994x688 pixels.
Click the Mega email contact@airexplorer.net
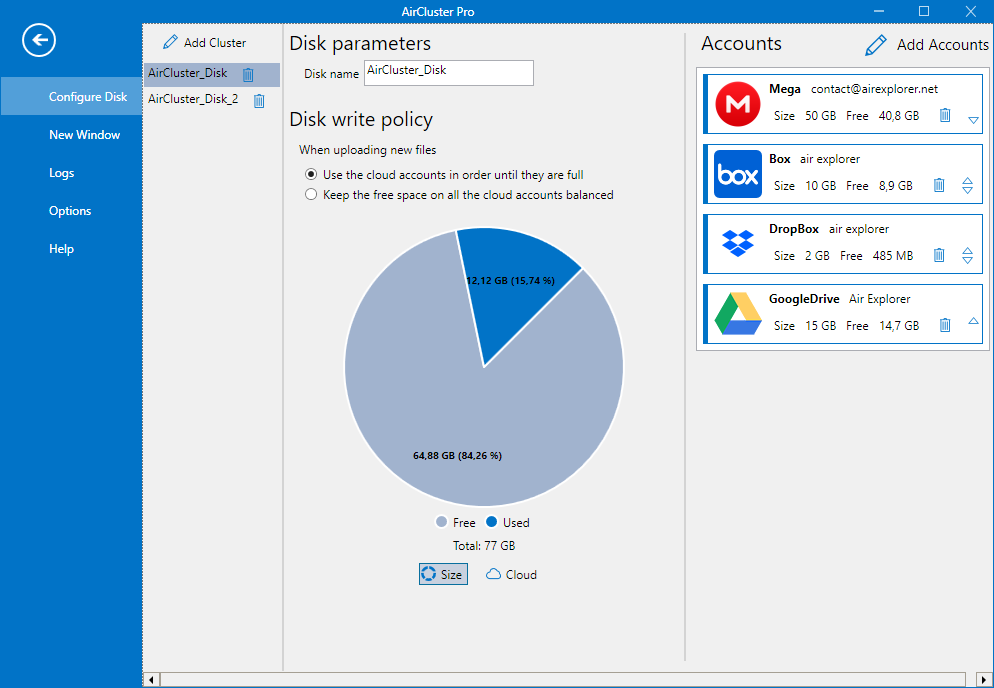tap(874, 89)
